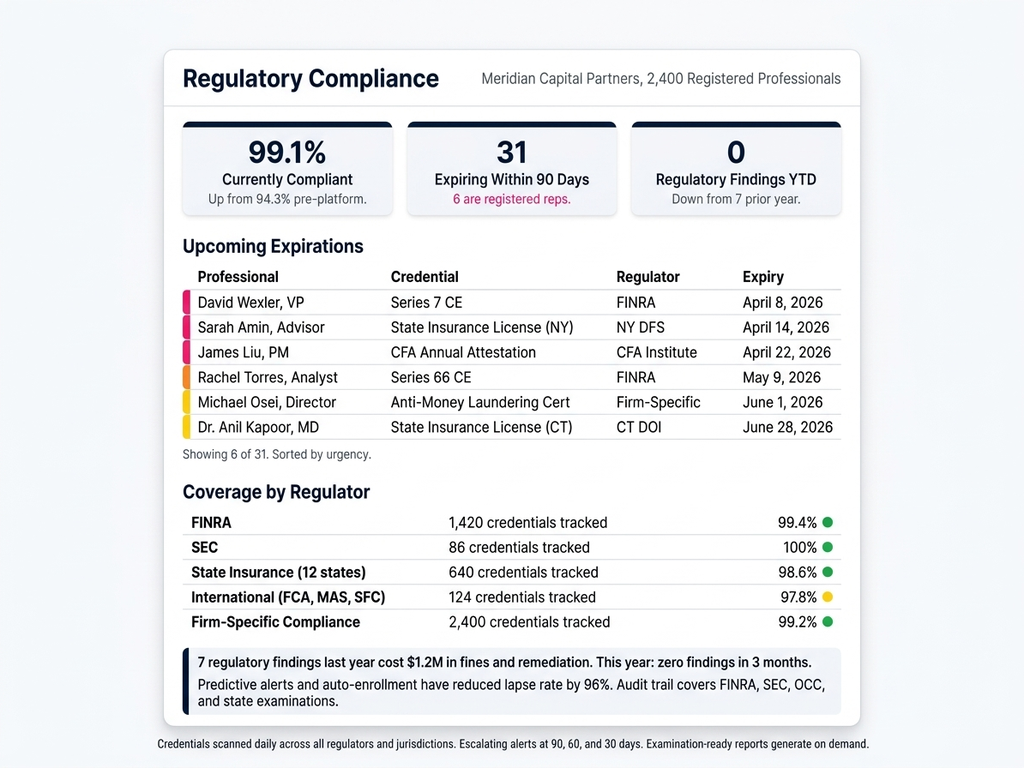Click Dr. Anil Kapoor's yellow urgency marker
Image resolution: width=1024 pixels, height=768 pixels.
(186, 427)
